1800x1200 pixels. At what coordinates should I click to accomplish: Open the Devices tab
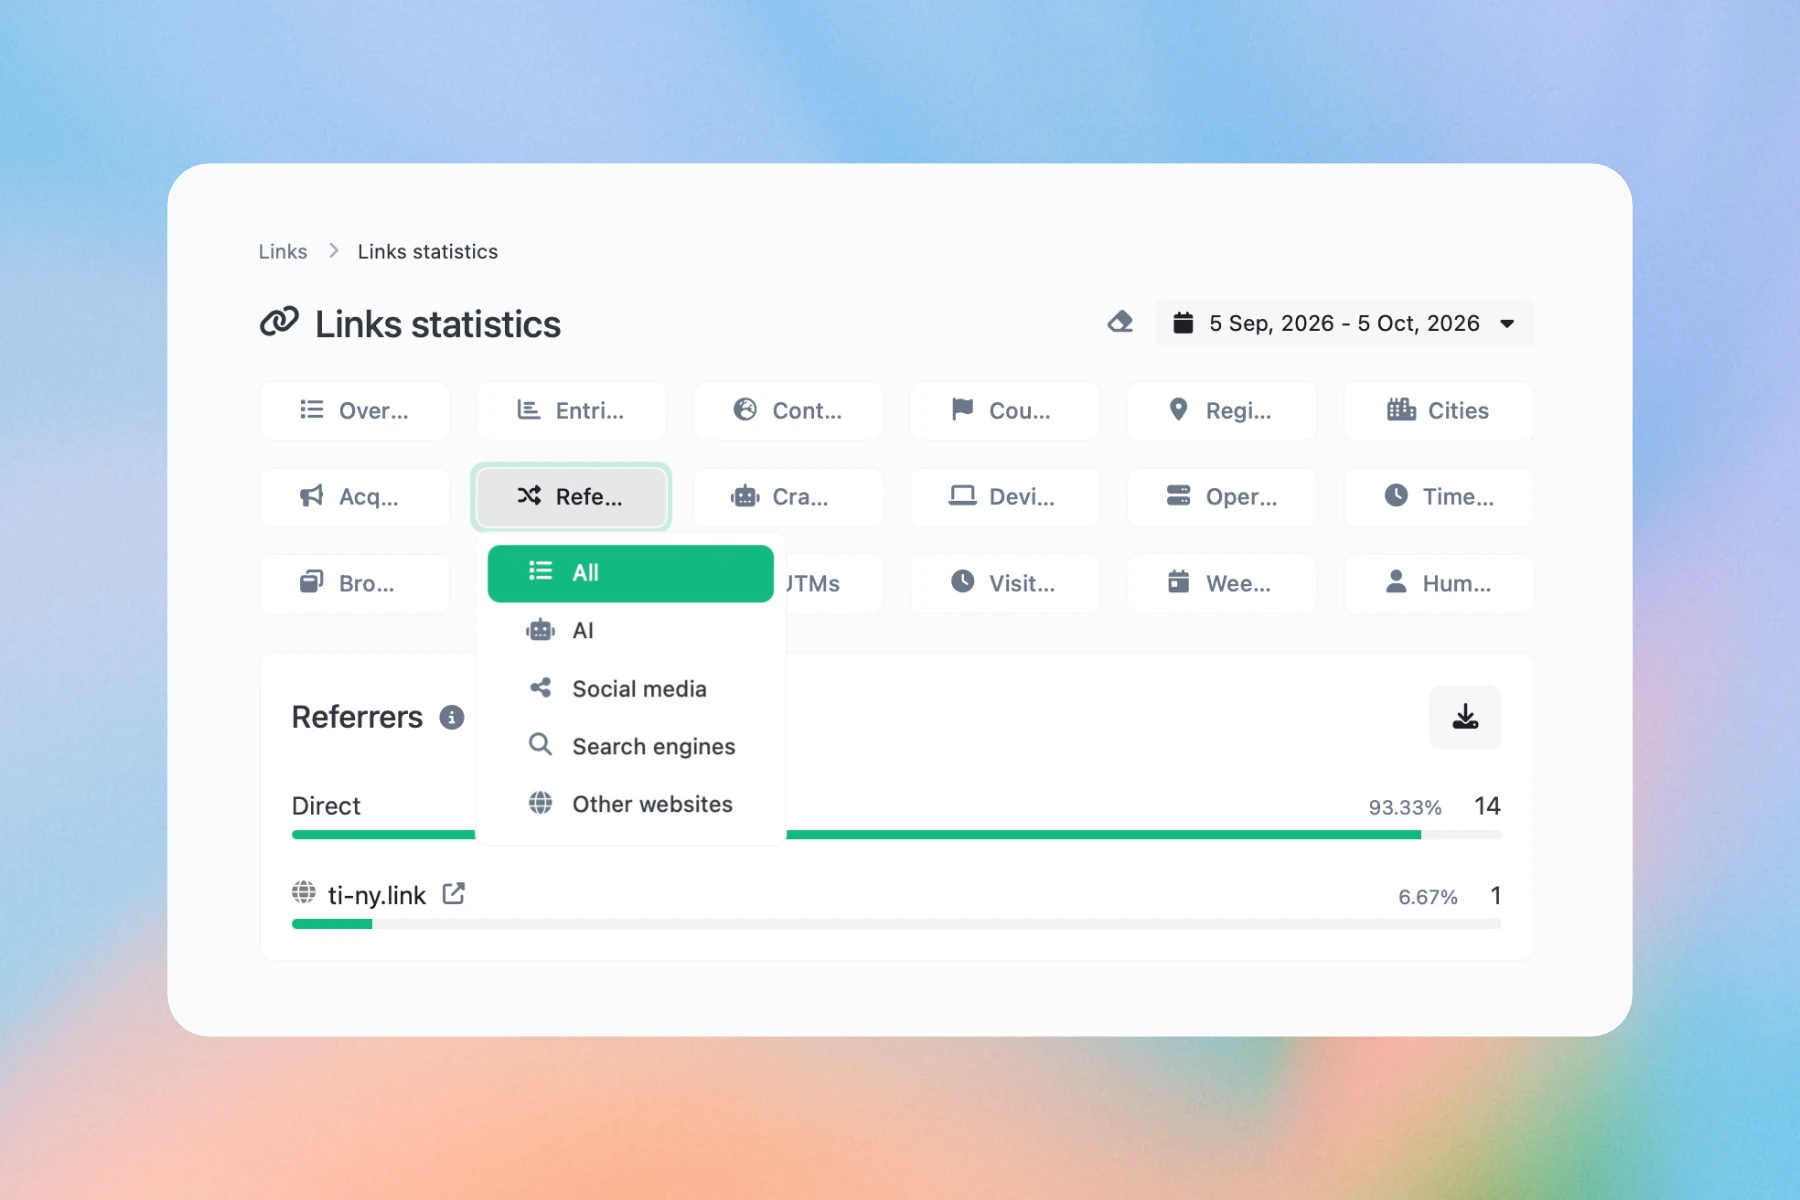tap(1004, 497)
